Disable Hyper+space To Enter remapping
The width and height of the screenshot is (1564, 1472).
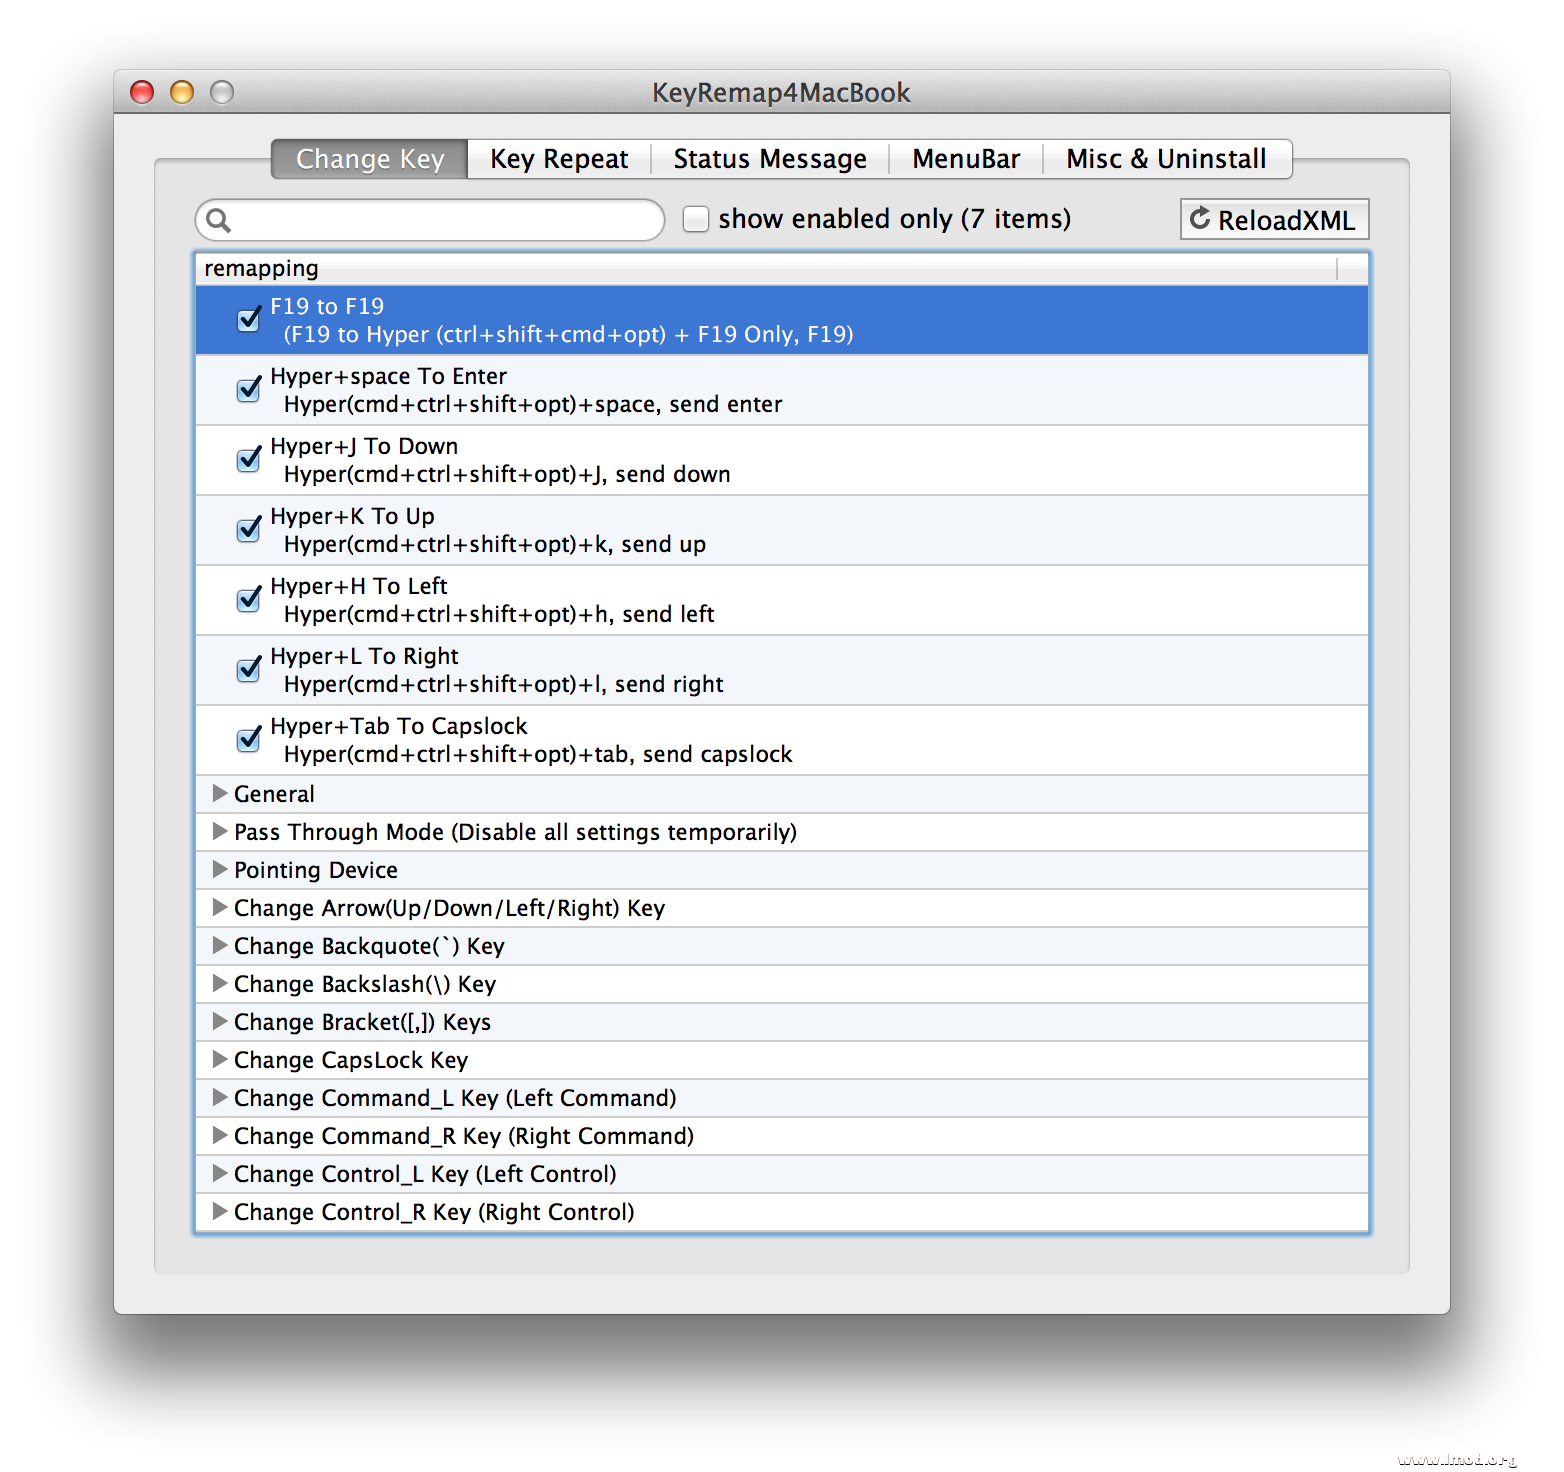(249, 390)
